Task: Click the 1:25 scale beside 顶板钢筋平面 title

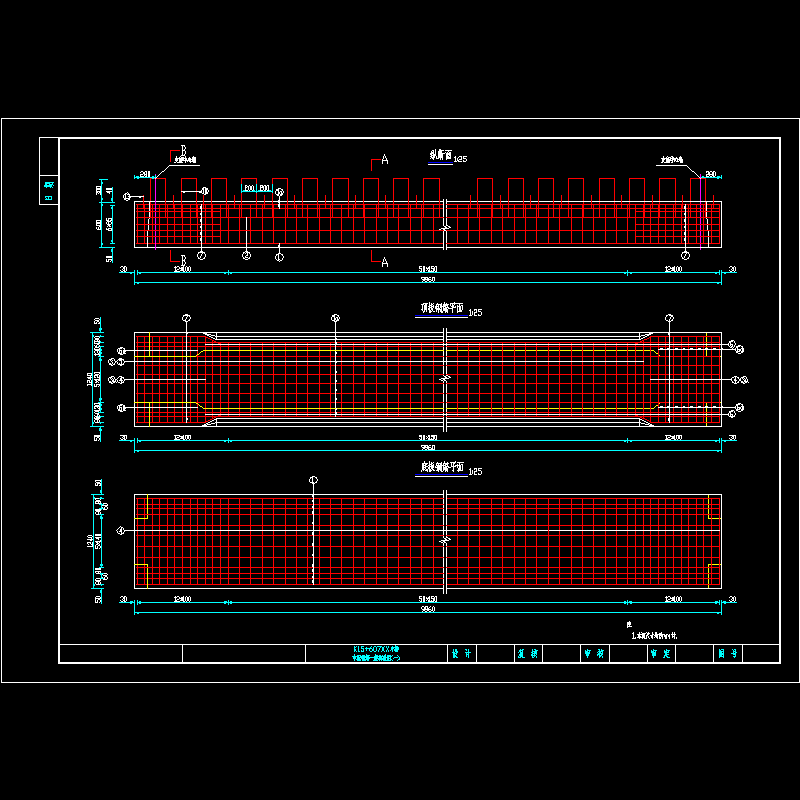Action: [475, 313]
